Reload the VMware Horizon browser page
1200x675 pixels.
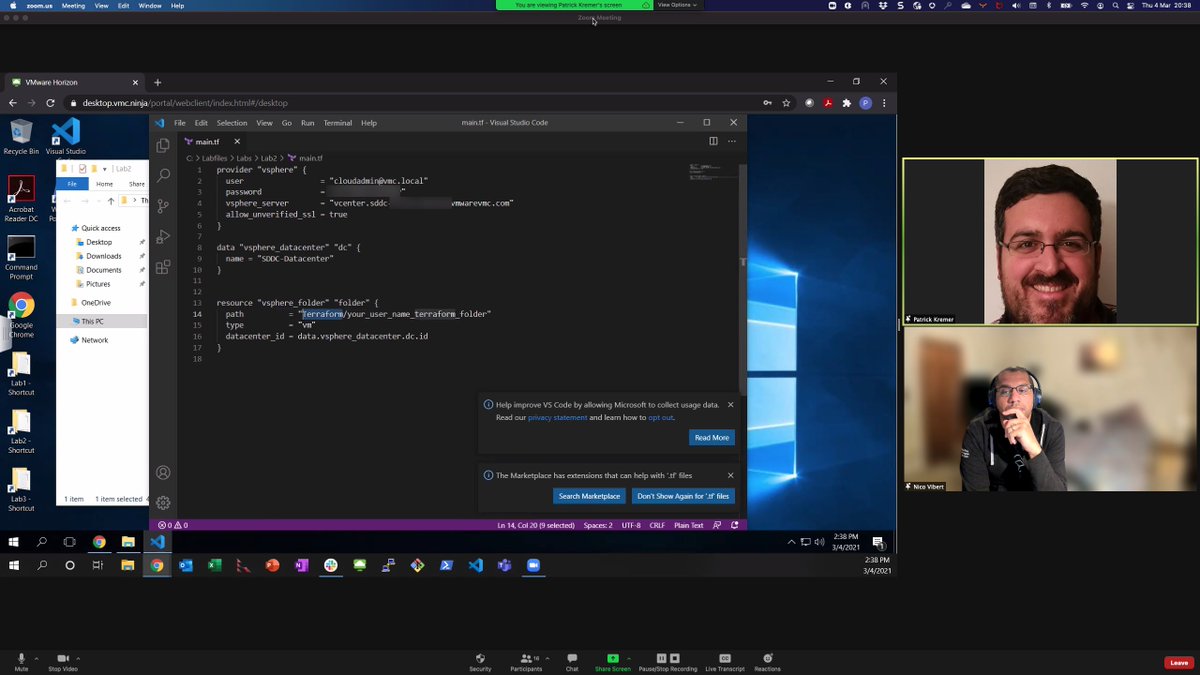coord(50,102)
